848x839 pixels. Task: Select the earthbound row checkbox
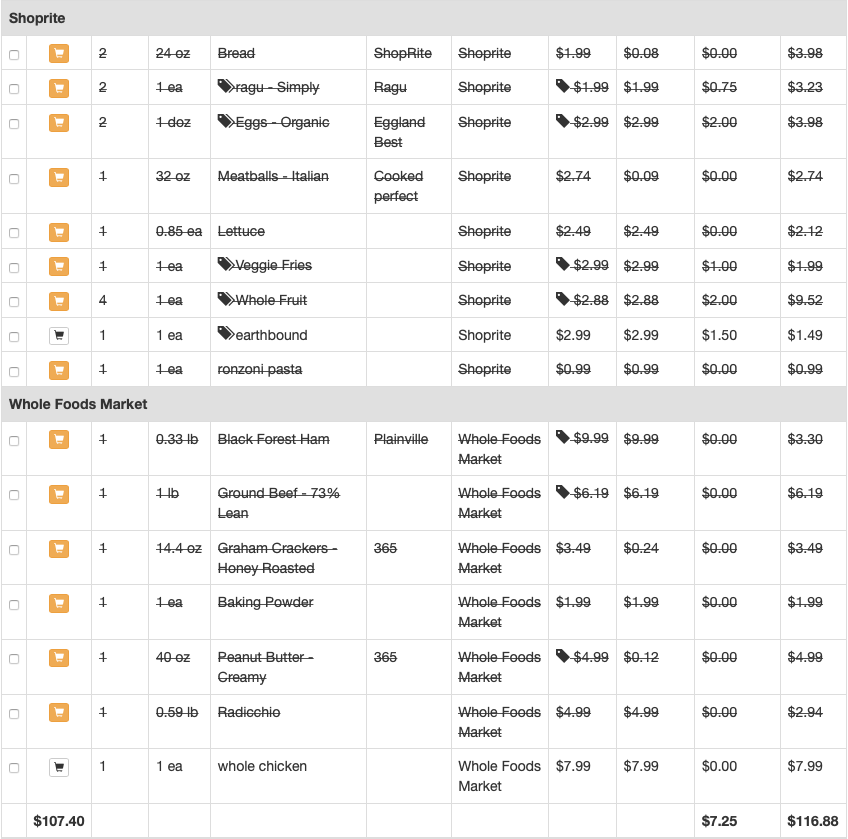(14, 336)
